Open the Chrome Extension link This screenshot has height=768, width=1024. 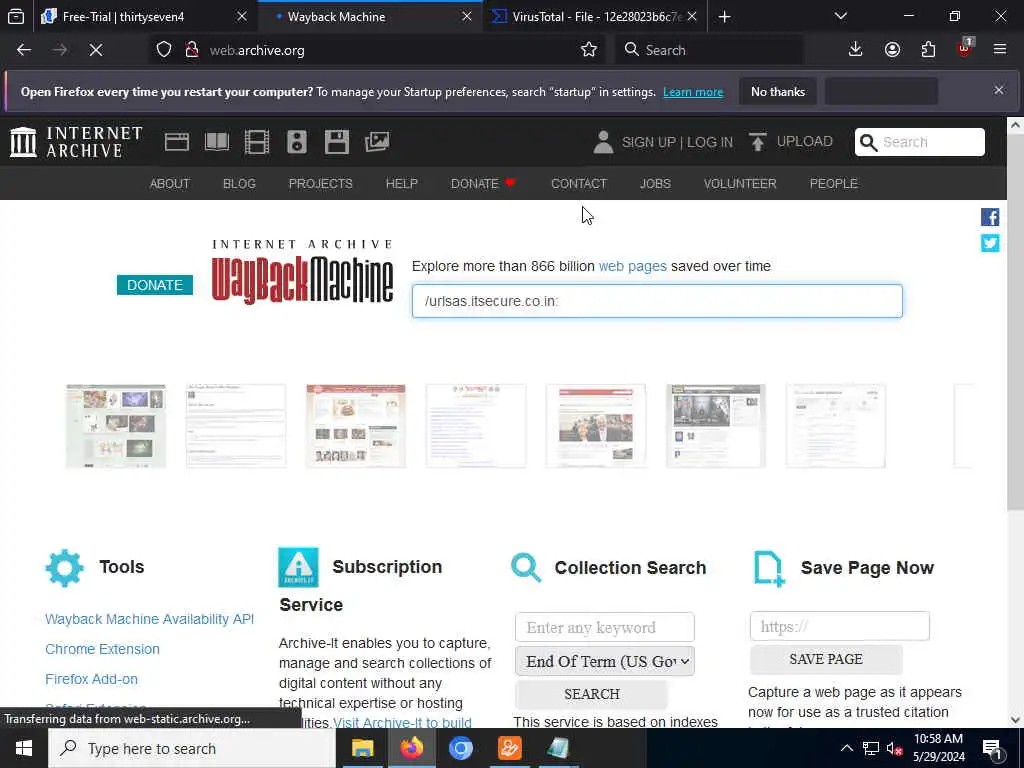point(103,648)
